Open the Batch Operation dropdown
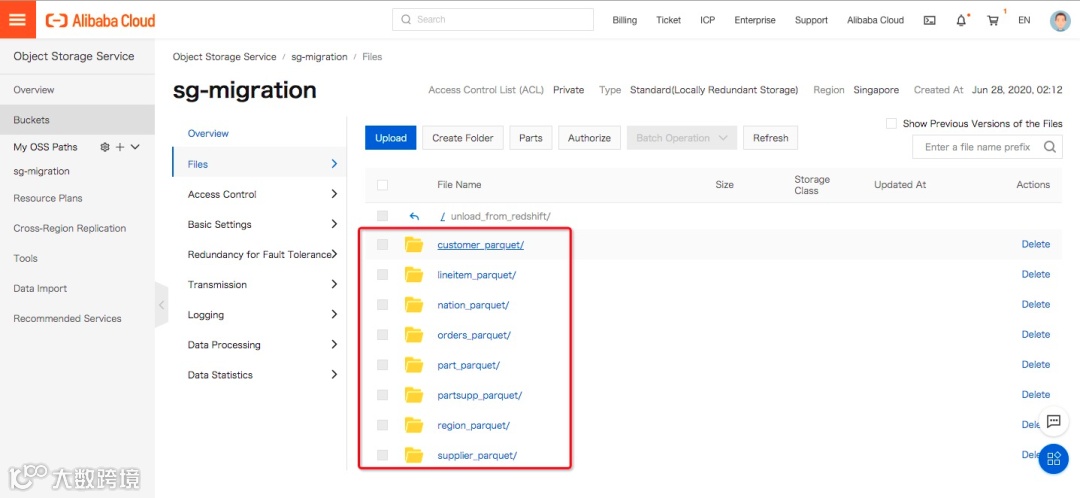Screen dimensions: 1080x498 point(681,138)
